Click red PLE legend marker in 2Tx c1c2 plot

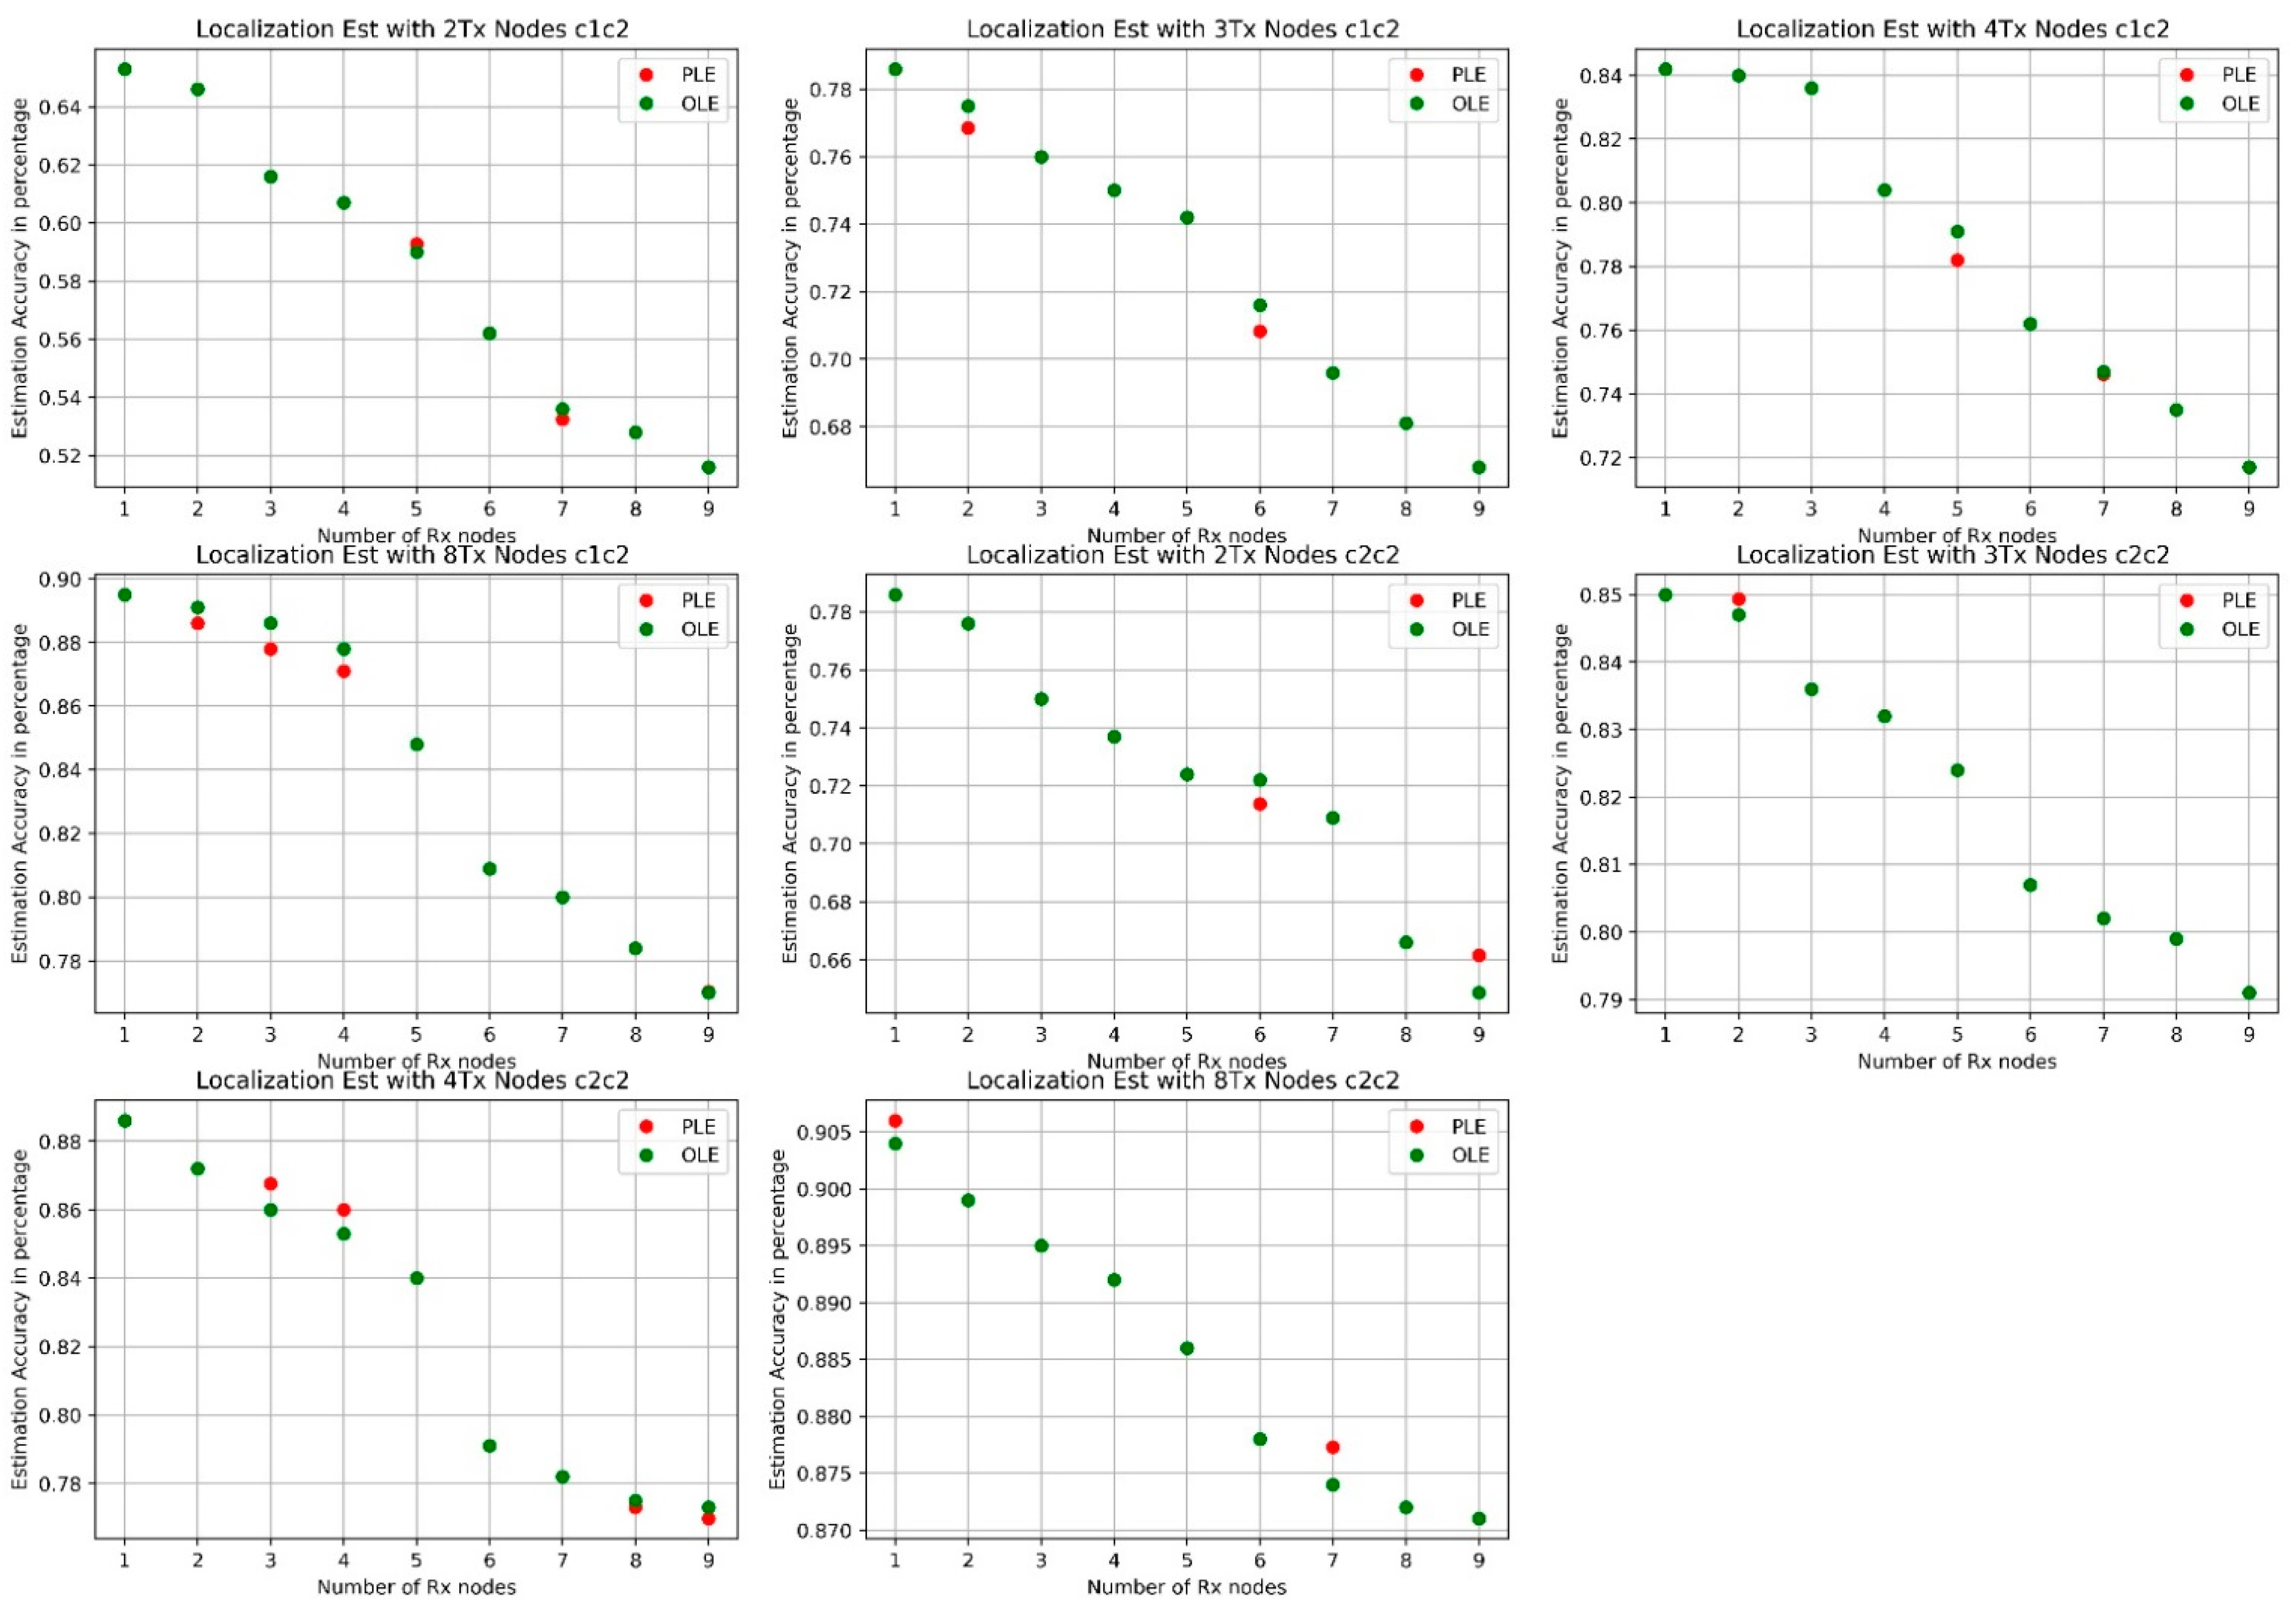pyautogui.click(x=646, y=75)
